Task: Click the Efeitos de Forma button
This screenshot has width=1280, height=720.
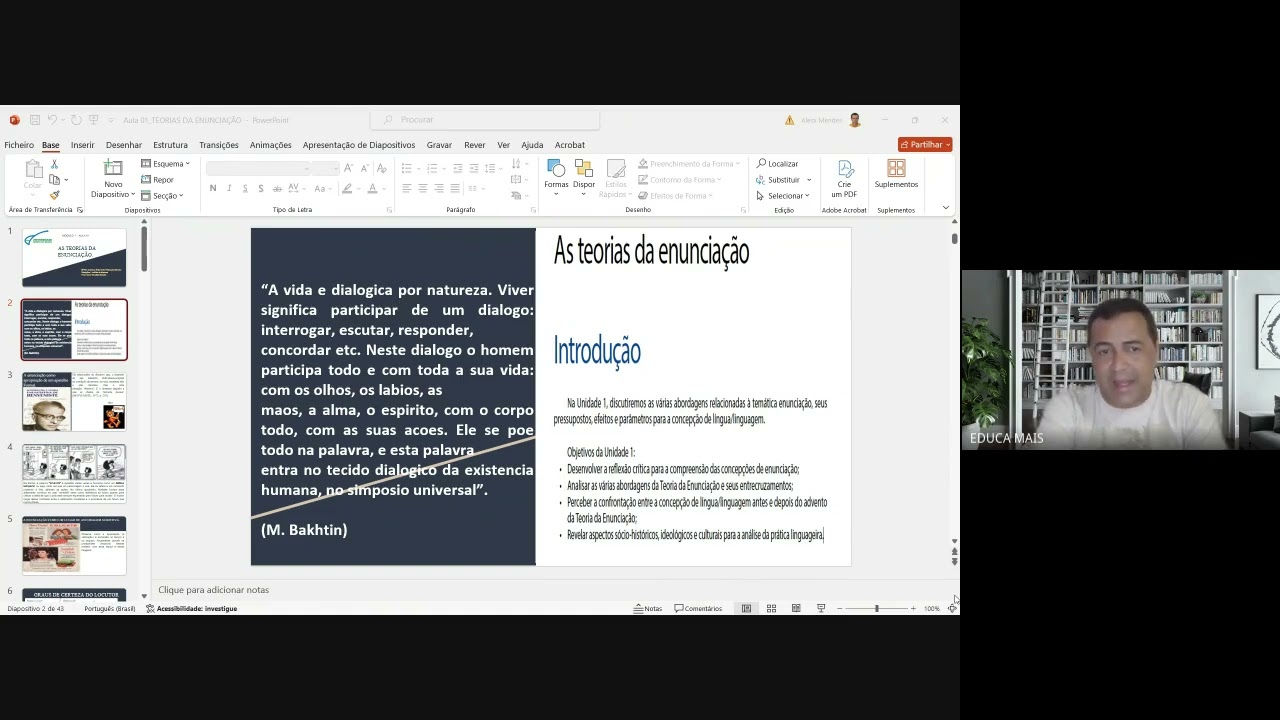Action: click(x=675, y=196)
